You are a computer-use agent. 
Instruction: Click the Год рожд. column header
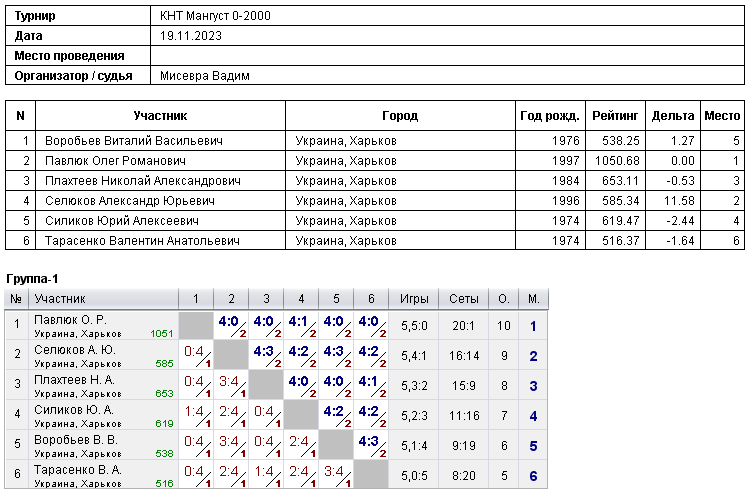pos(550,116)
